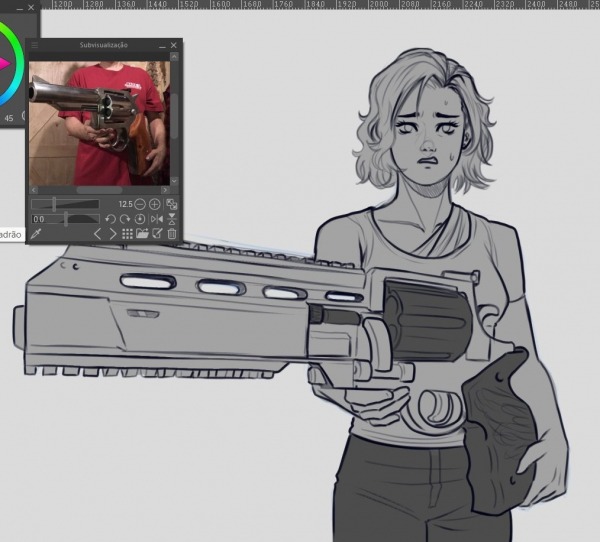Screen dimensions: 600x542
Task: Click the edit image icon beside trash
Action: (156, 234)
